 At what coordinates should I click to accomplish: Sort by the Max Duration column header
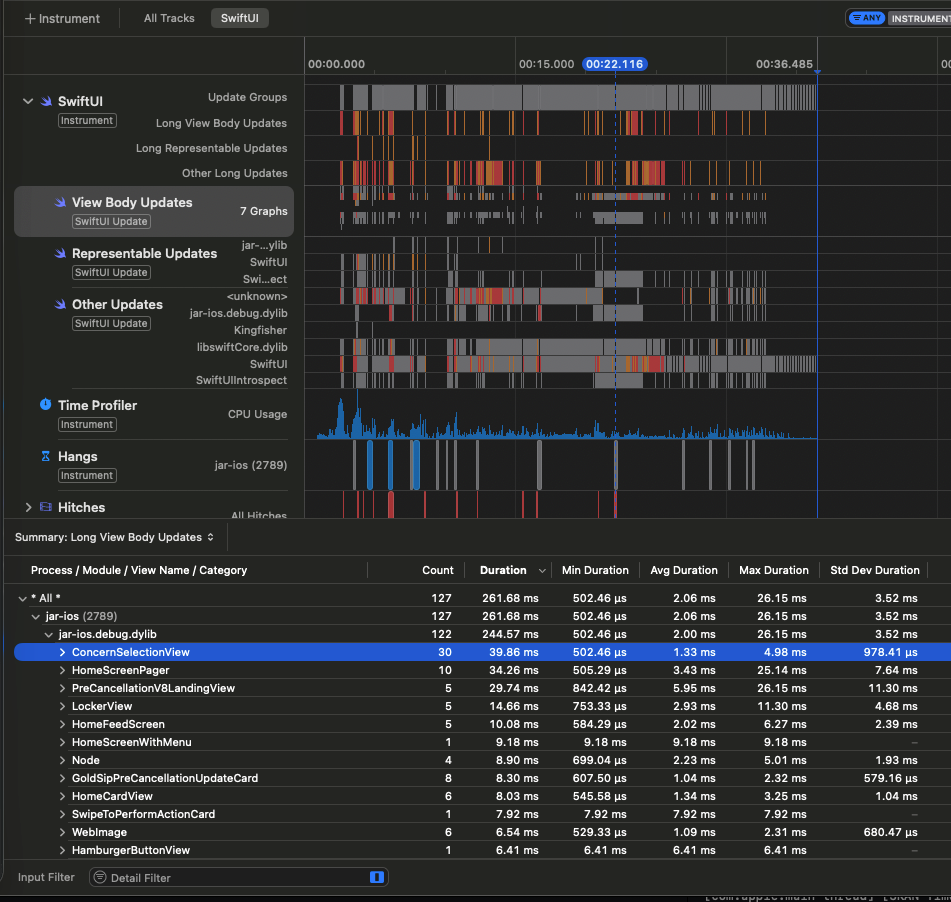(773, 570)
